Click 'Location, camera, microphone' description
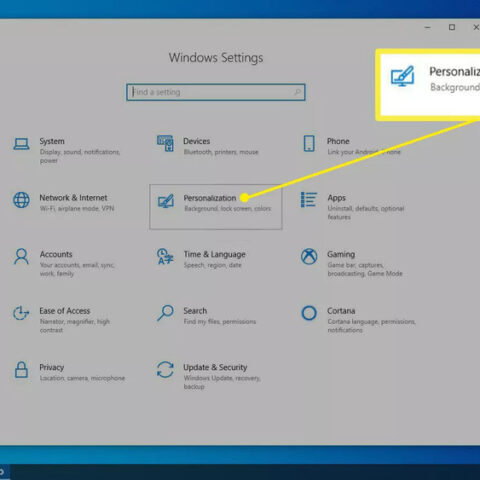 [x=82, y=378]
